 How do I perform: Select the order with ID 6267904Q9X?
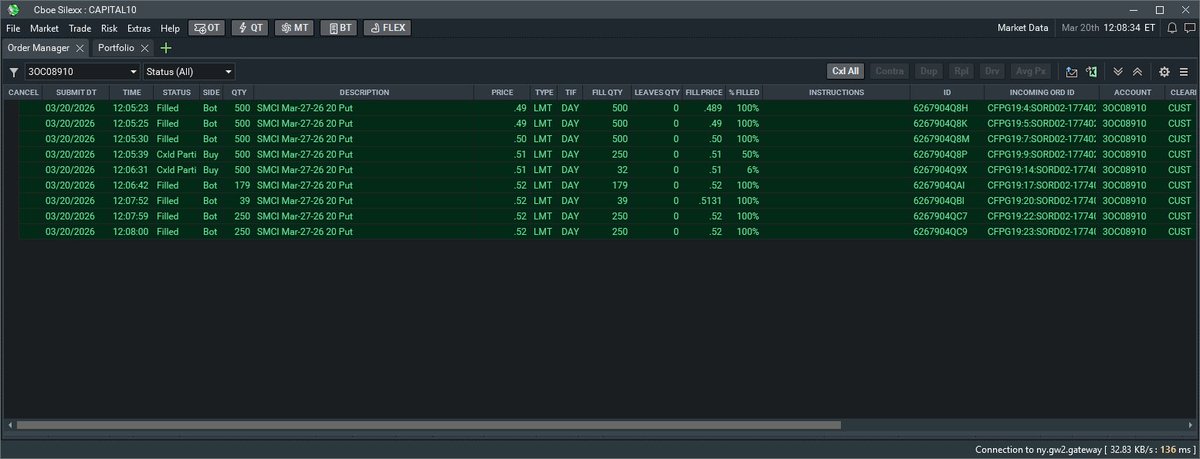click(600, 170)
